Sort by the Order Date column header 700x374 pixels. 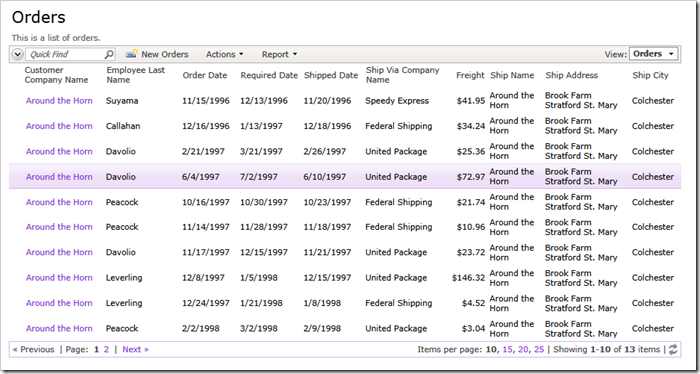[205, 75]
